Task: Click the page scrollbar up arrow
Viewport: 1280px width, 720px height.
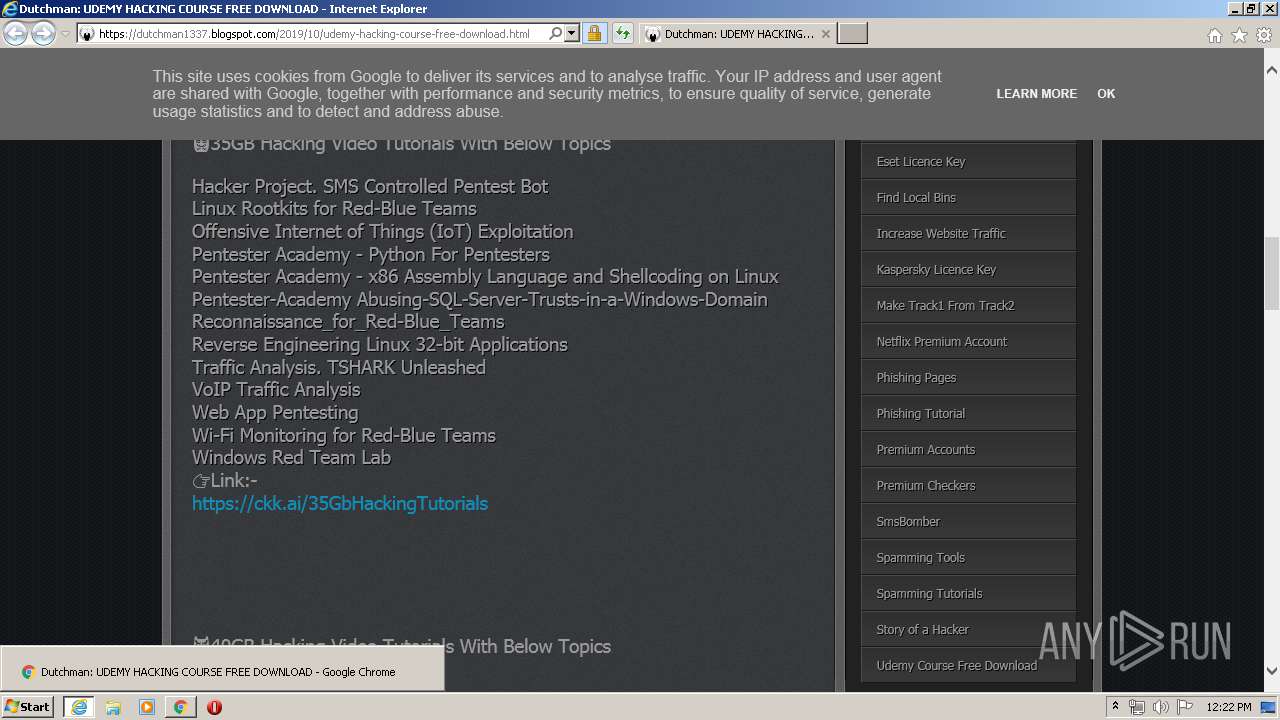Action: click(x=1272, y=71)
